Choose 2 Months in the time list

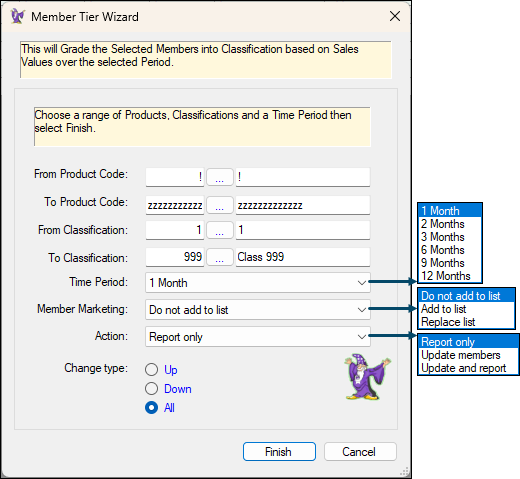click(449, 224)
